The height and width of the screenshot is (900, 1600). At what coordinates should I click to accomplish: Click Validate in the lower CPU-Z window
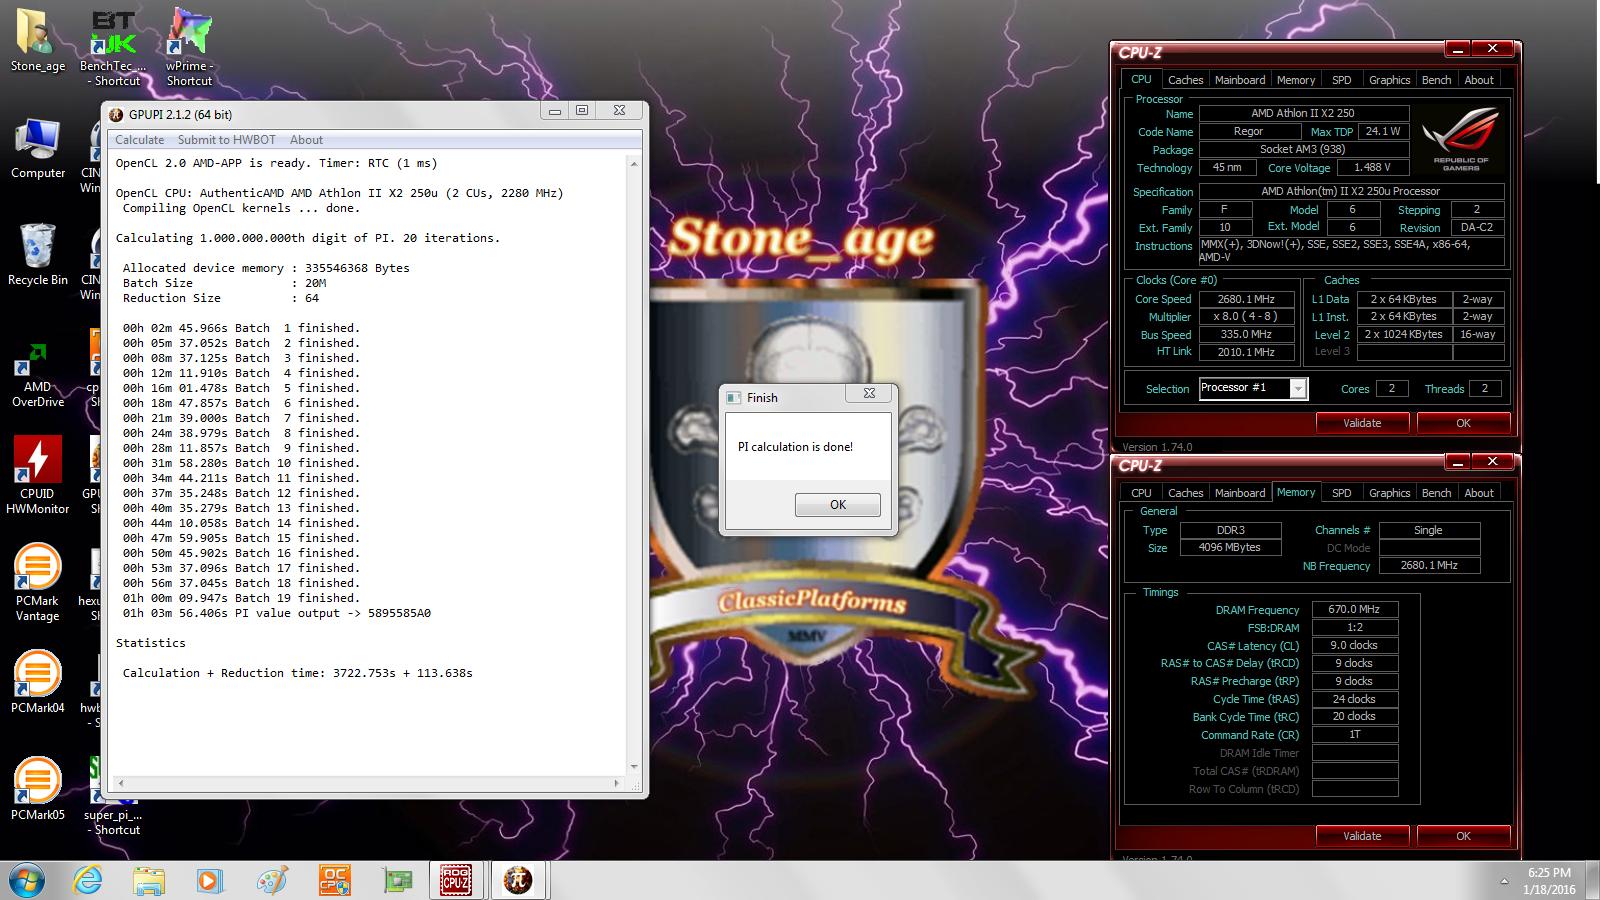click(1362, 836)
